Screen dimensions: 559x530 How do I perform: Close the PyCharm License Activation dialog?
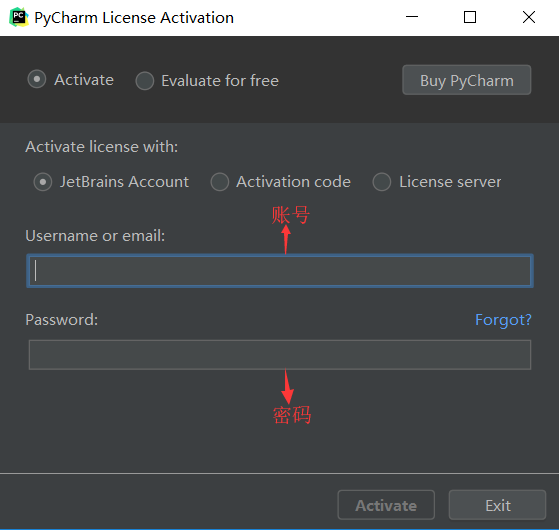529,17
